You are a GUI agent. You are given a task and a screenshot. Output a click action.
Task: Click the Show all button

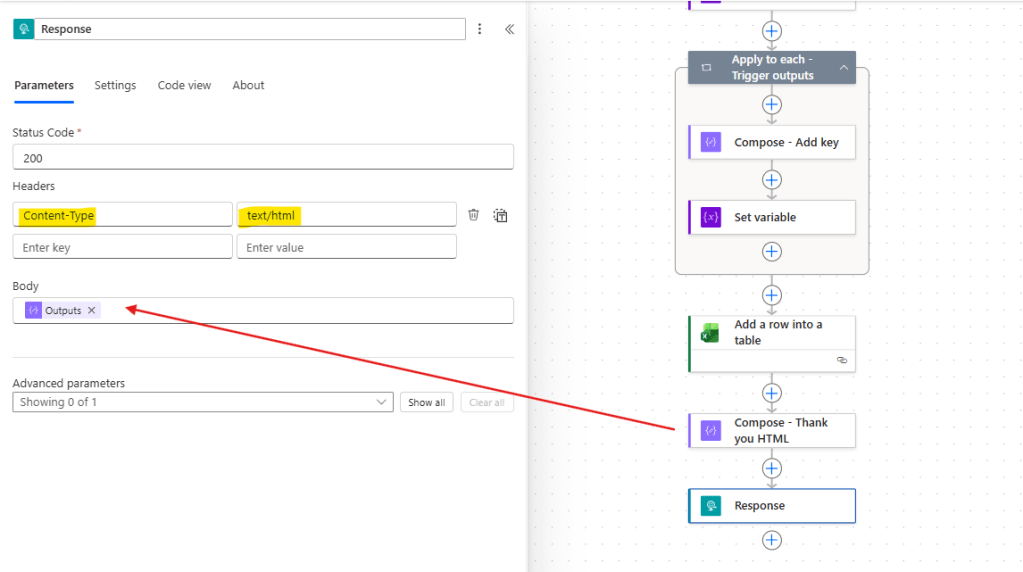click(x=427, y=402)
